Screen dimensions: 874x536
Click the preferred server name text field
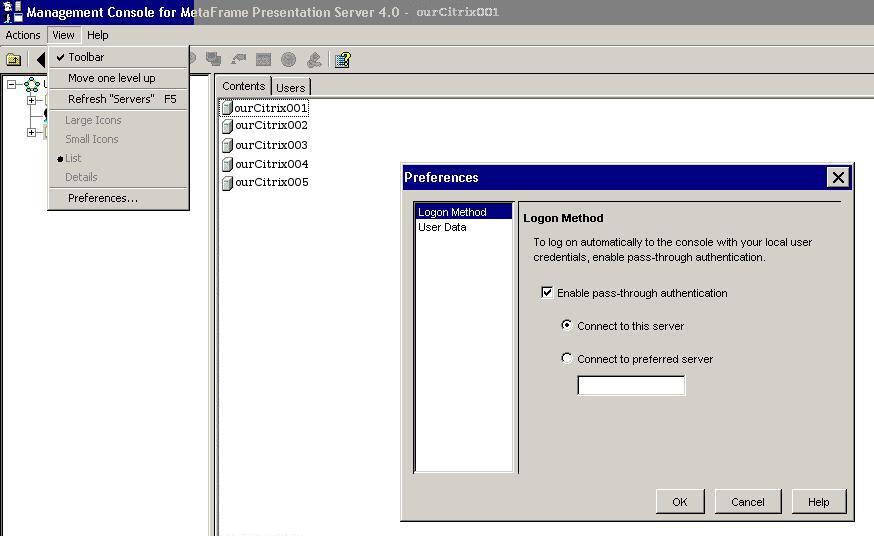coord(631,385)
